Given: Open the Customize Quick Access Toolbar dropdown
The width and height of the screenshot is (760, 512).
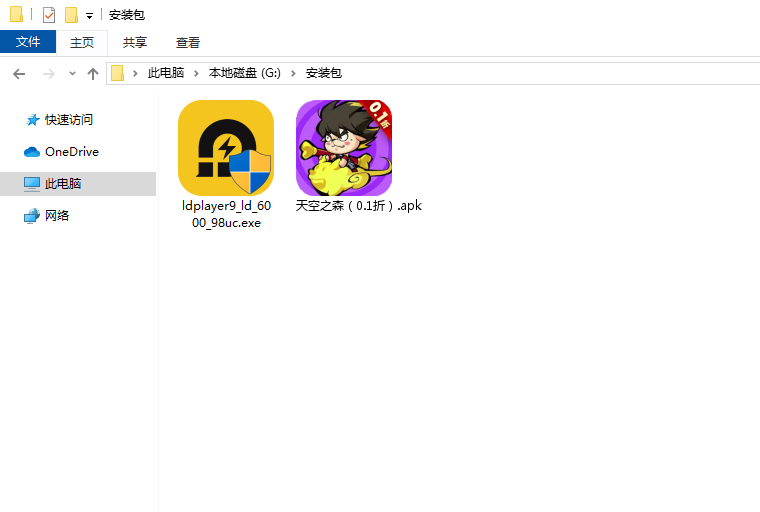Looking at the screenshot, I should (x=89, y=16).
